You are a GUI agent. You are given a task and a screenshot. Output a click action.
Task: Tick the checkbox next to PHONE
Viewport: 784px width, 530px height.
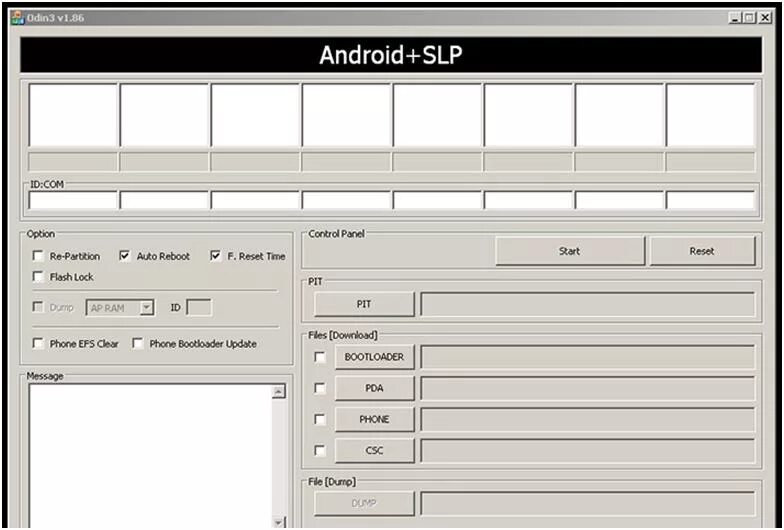coord(320,419)
